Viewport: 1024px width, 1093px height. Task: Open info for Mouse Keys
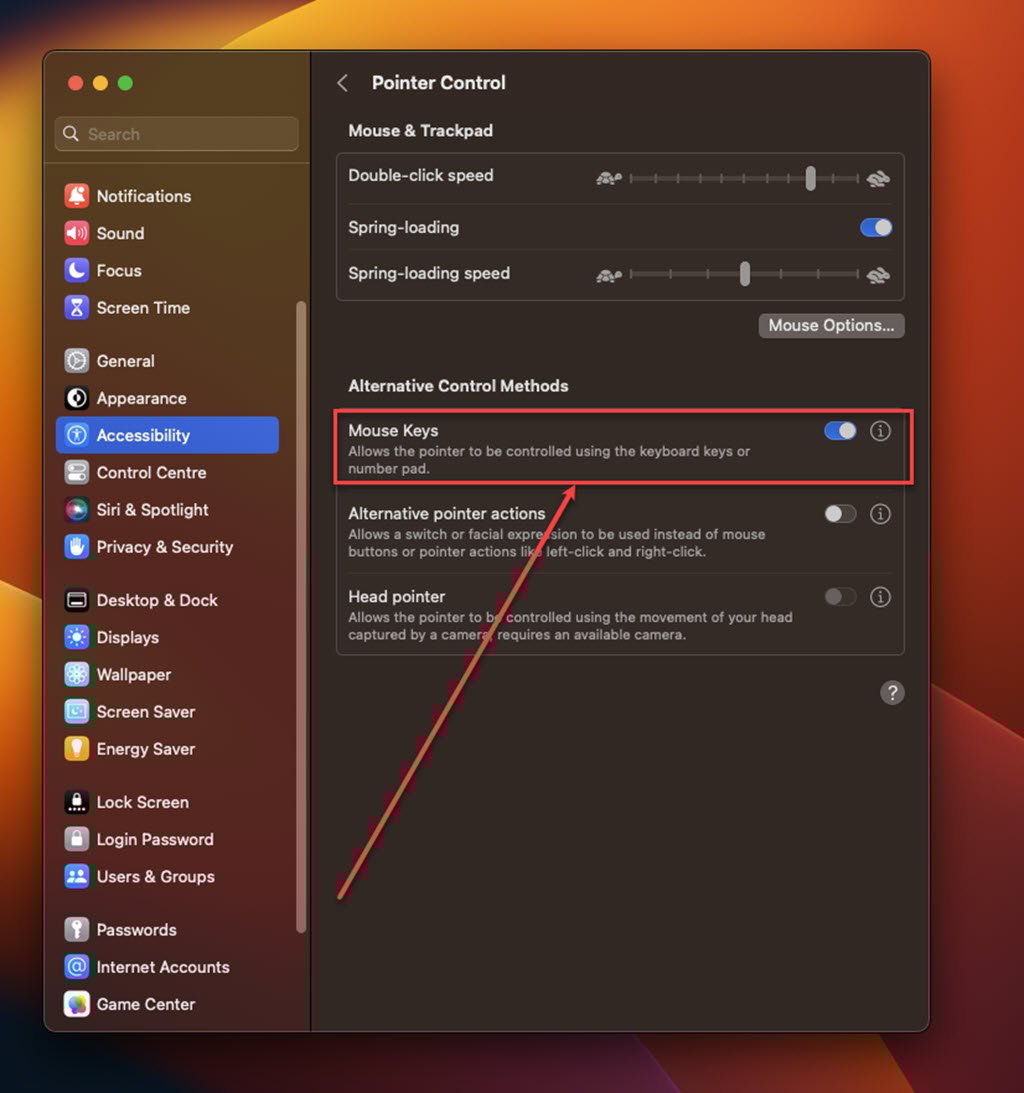point(880,431)
